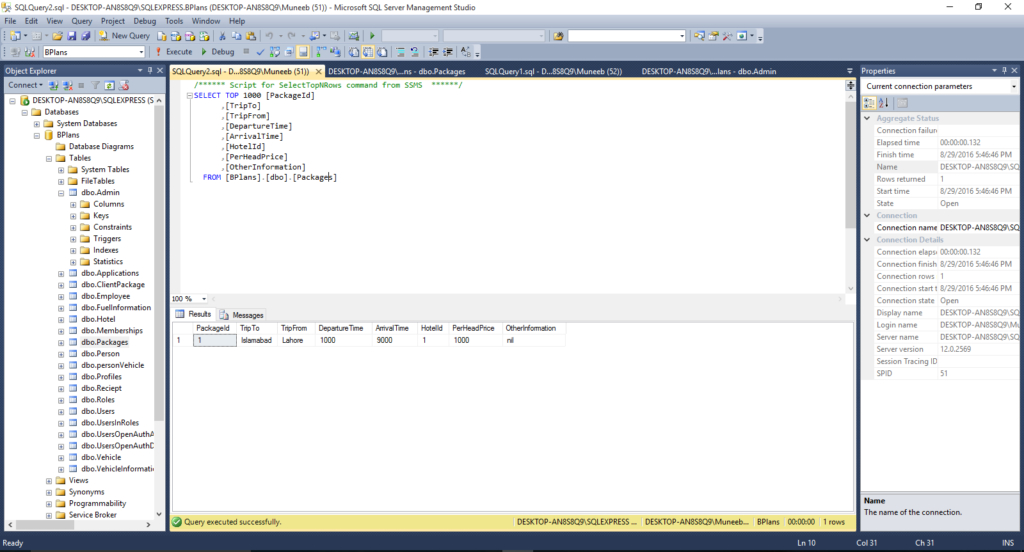Click Display Estimated Execution Plan icon
Image resolution: width=1024 pixels, height=552 pixels.
pos(275,52)
